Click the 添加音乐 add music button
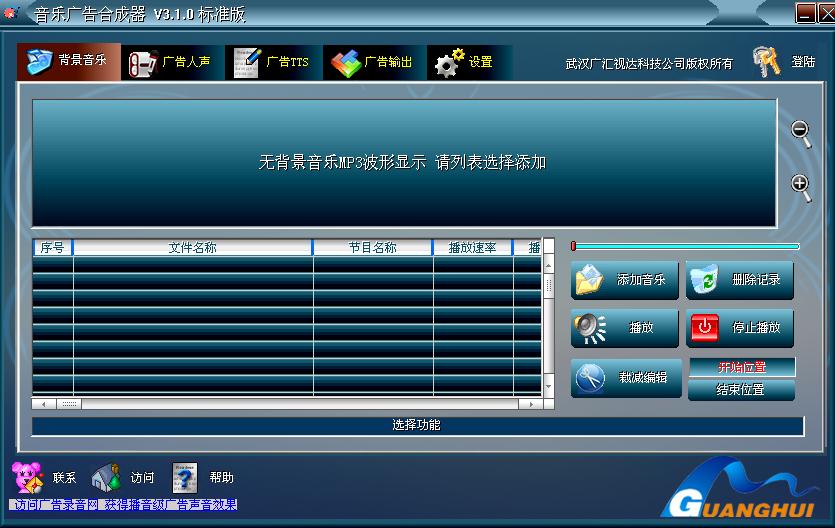Image resolution: width=835 pixels, height=528 pixels. (x=626, y=281)
